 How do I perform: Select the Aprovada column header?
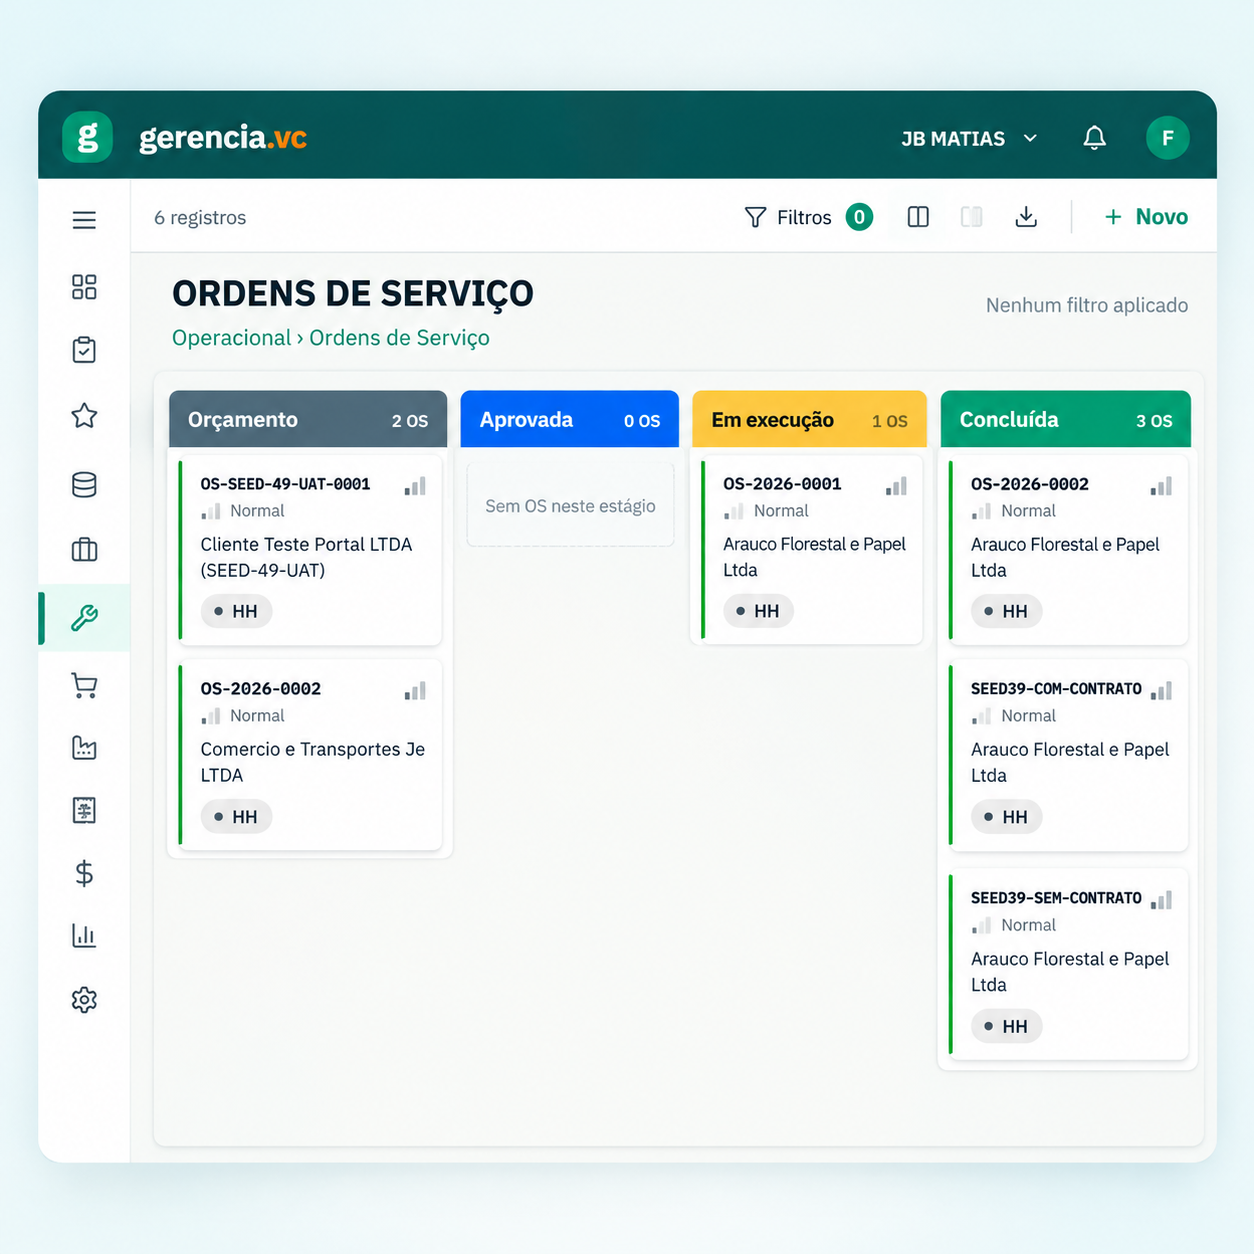coord(569,419)
